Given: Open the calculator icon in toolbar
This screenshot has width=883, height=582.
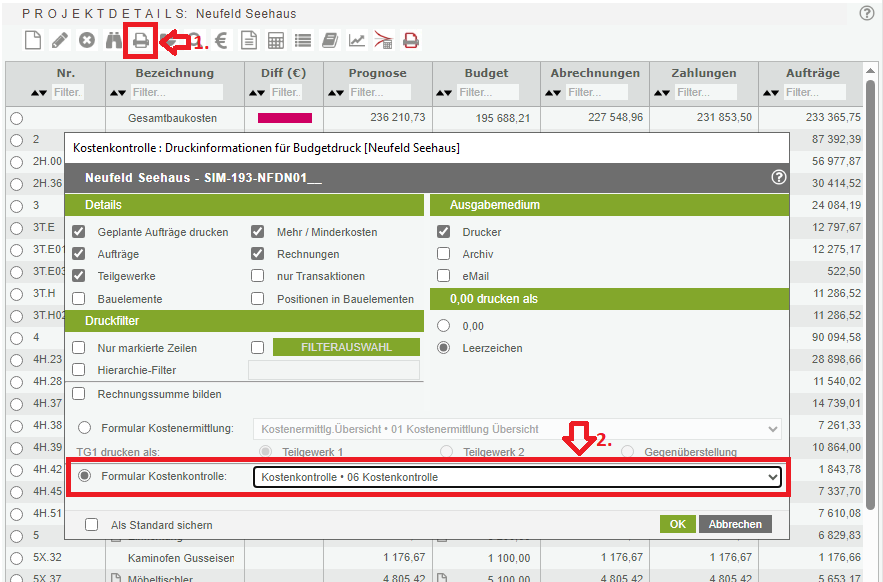Looking at the screenshot, I should click(x=275, y=41).
